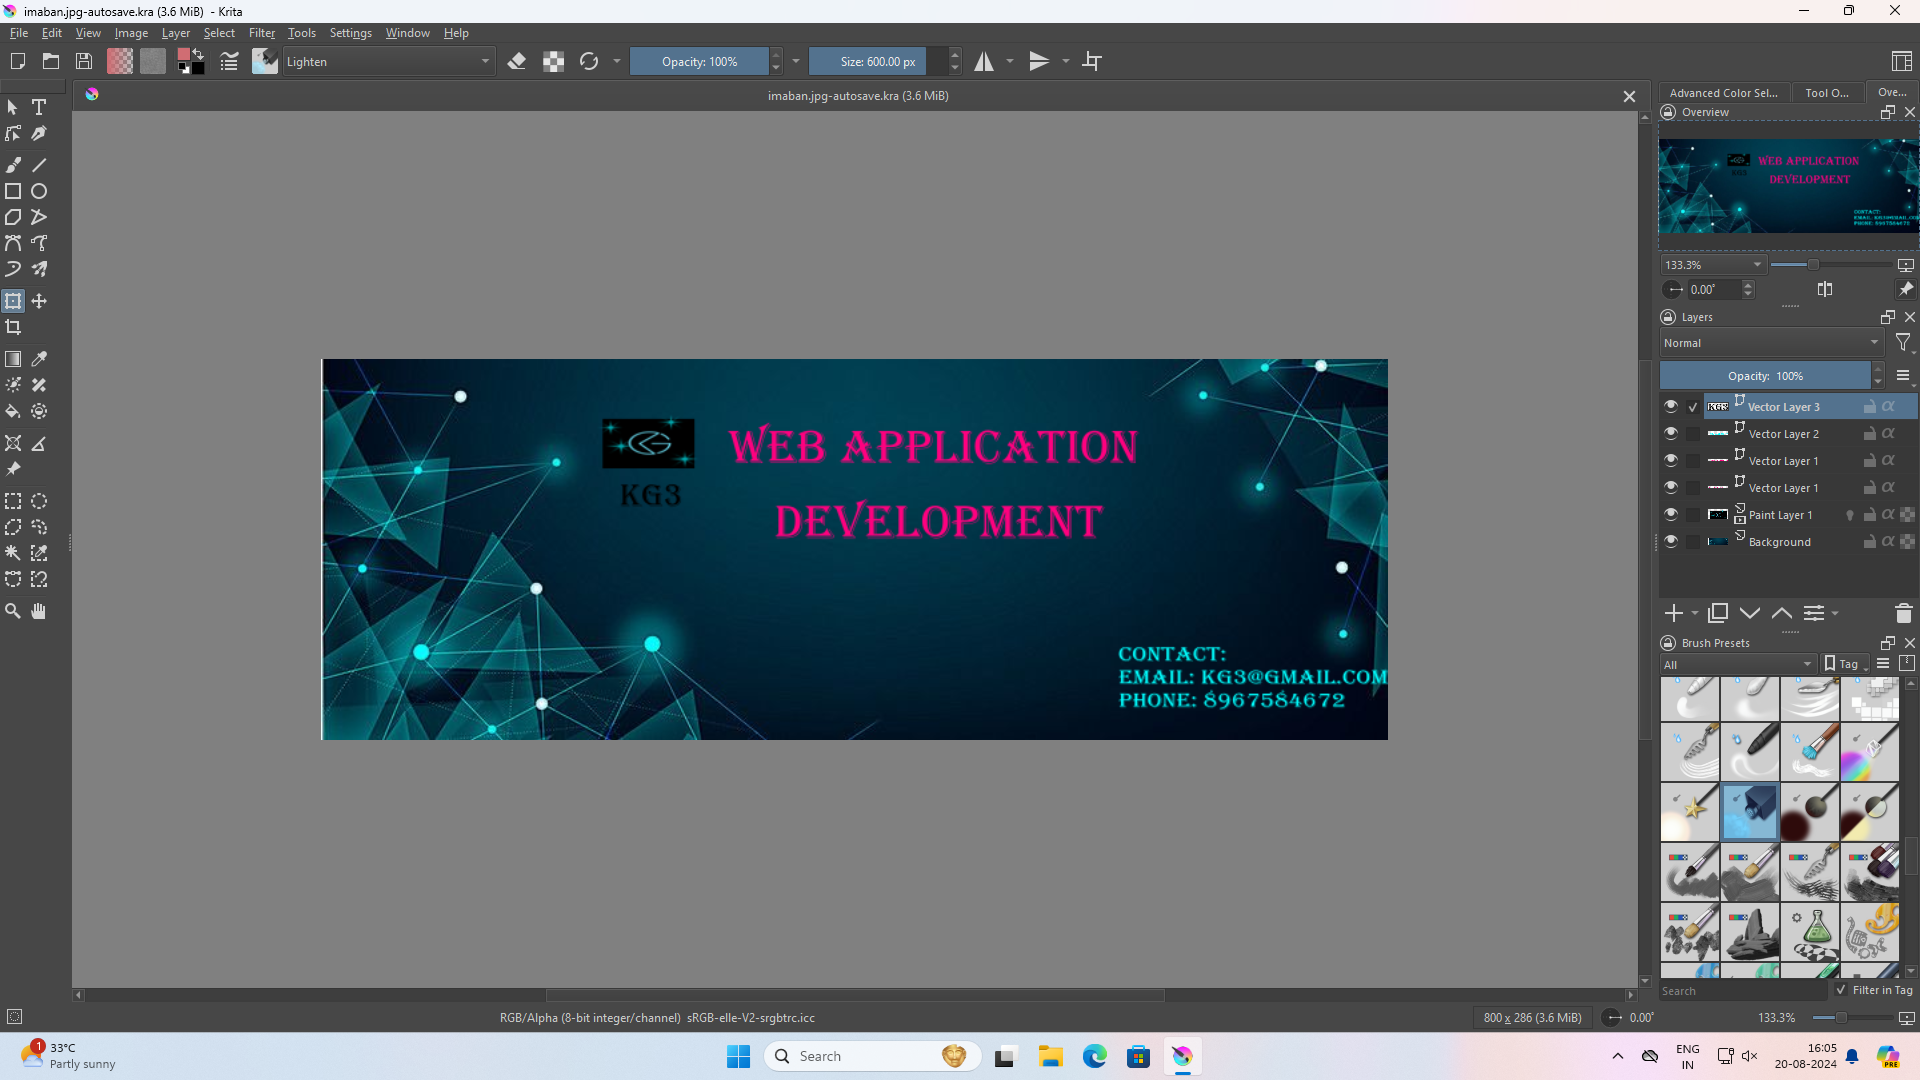Screen dimensions: 1920x1080
Task: Switch to the Tool Options tab
Action: [x=1826, y=92]
